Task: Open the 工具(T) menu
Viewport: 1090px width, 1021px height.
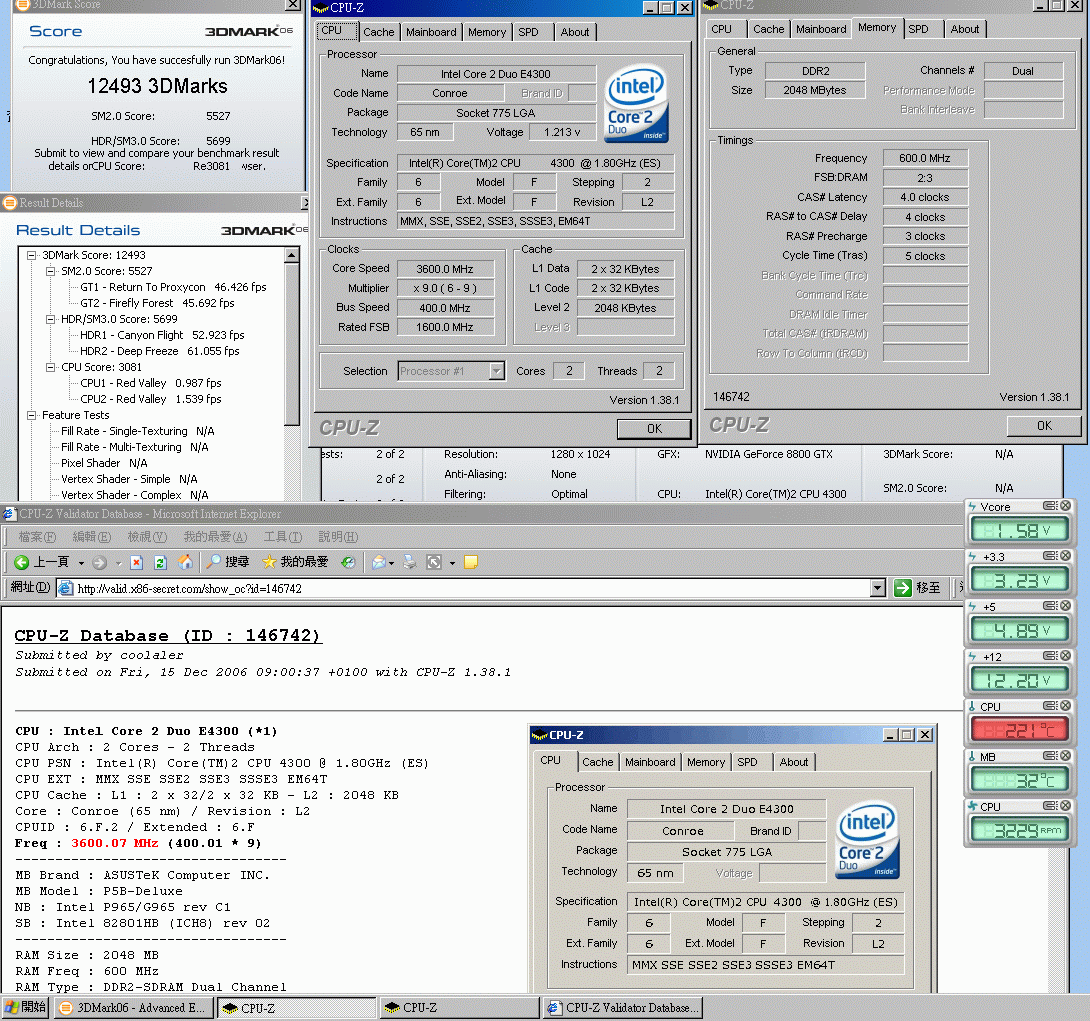Action: pyautogui.click(x=283, y=537)
